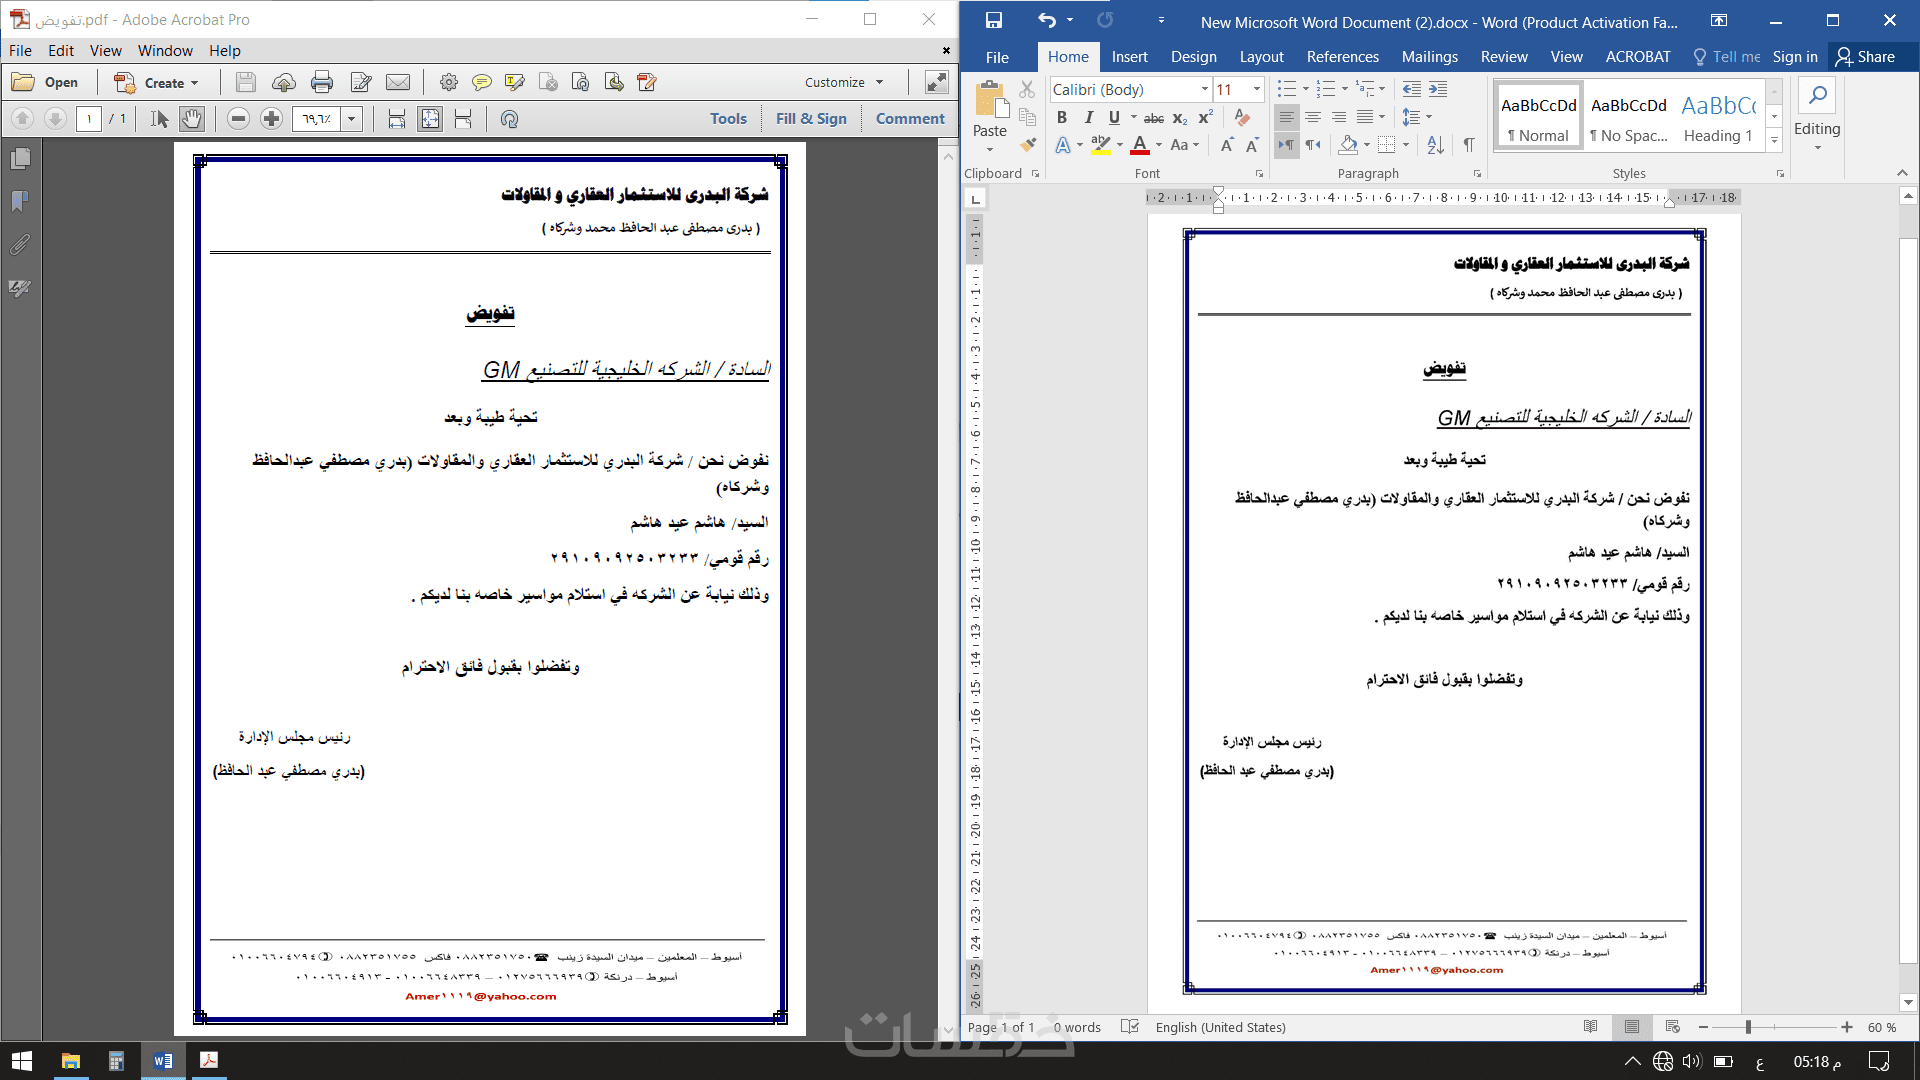Open the Window menu in Acrobat
The image size is (1920, 1080).
pyautogui.click(x=165, y=51)
